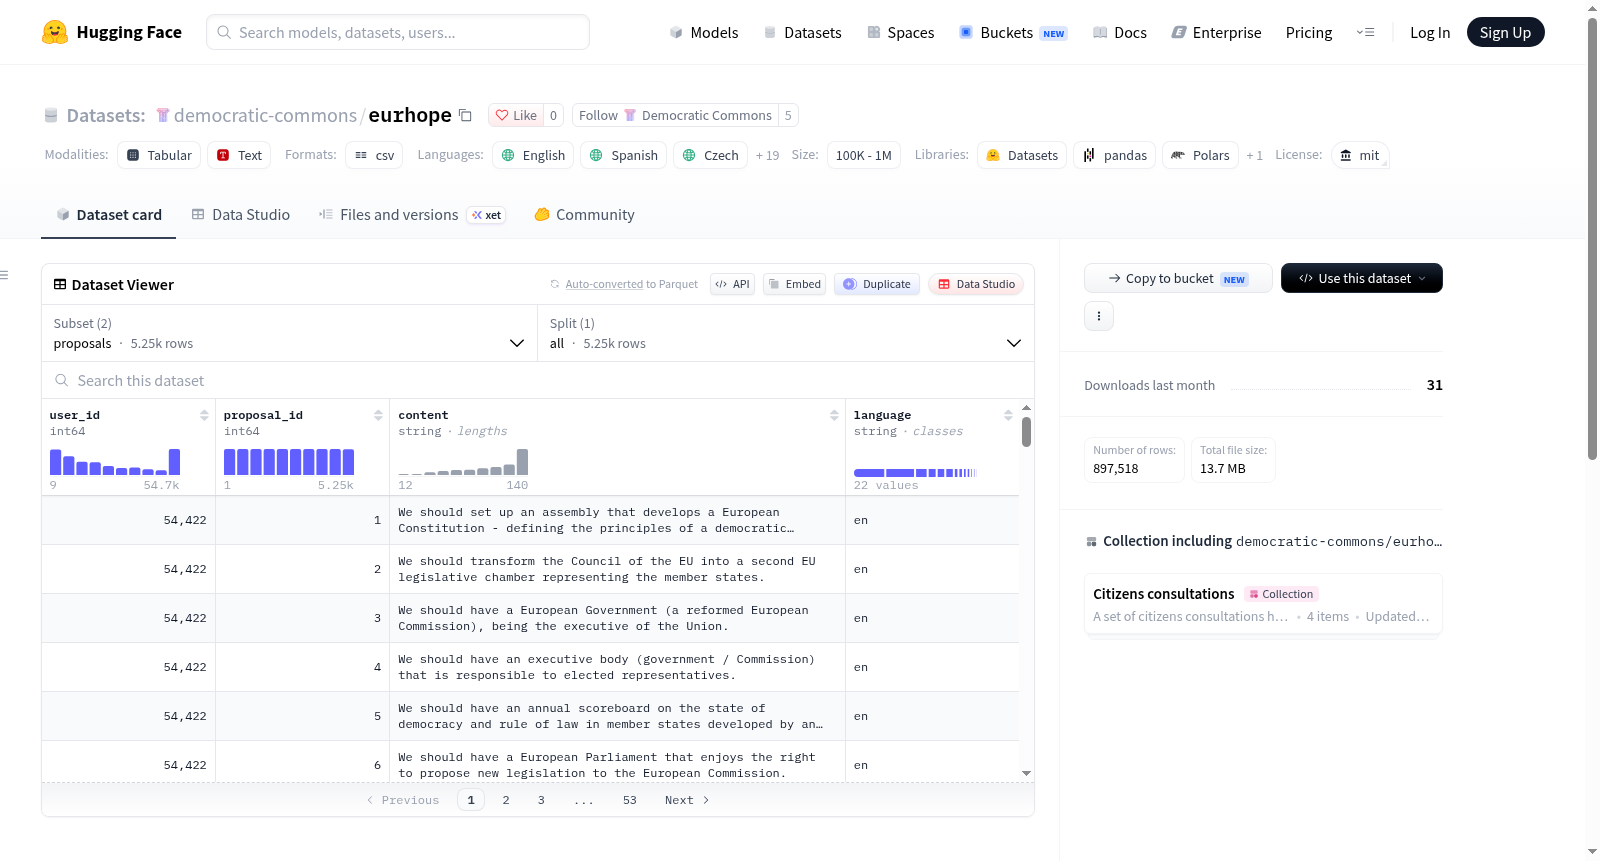Go to the Pricing page
1600x861 pixels.
pos(1309,33)
